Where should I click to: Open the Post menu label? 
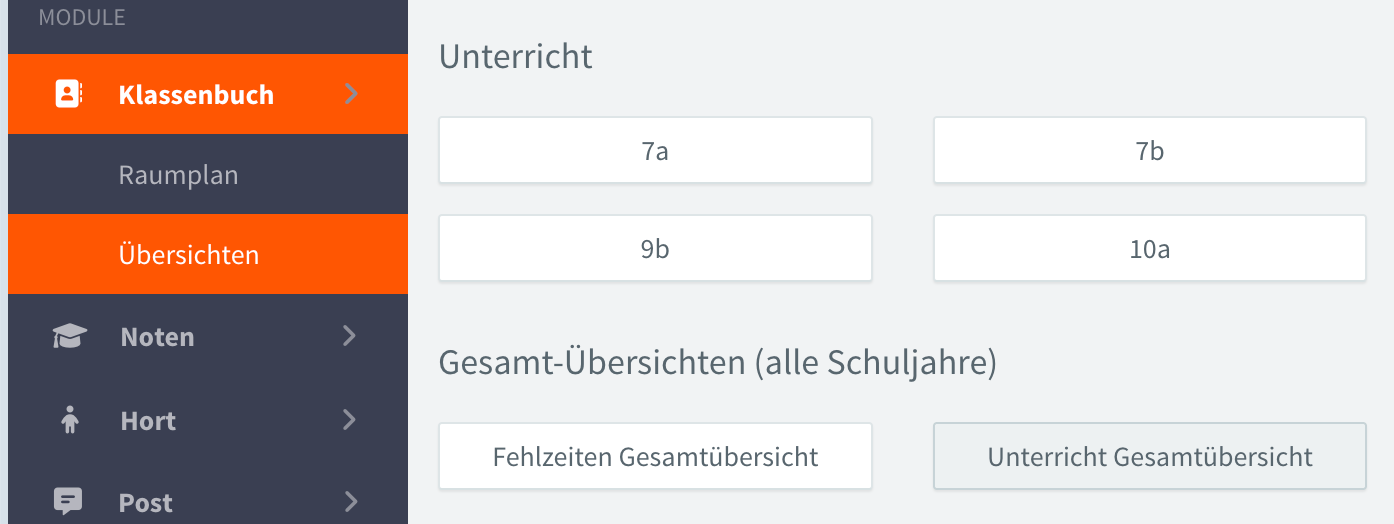click(x=146, y=503)
